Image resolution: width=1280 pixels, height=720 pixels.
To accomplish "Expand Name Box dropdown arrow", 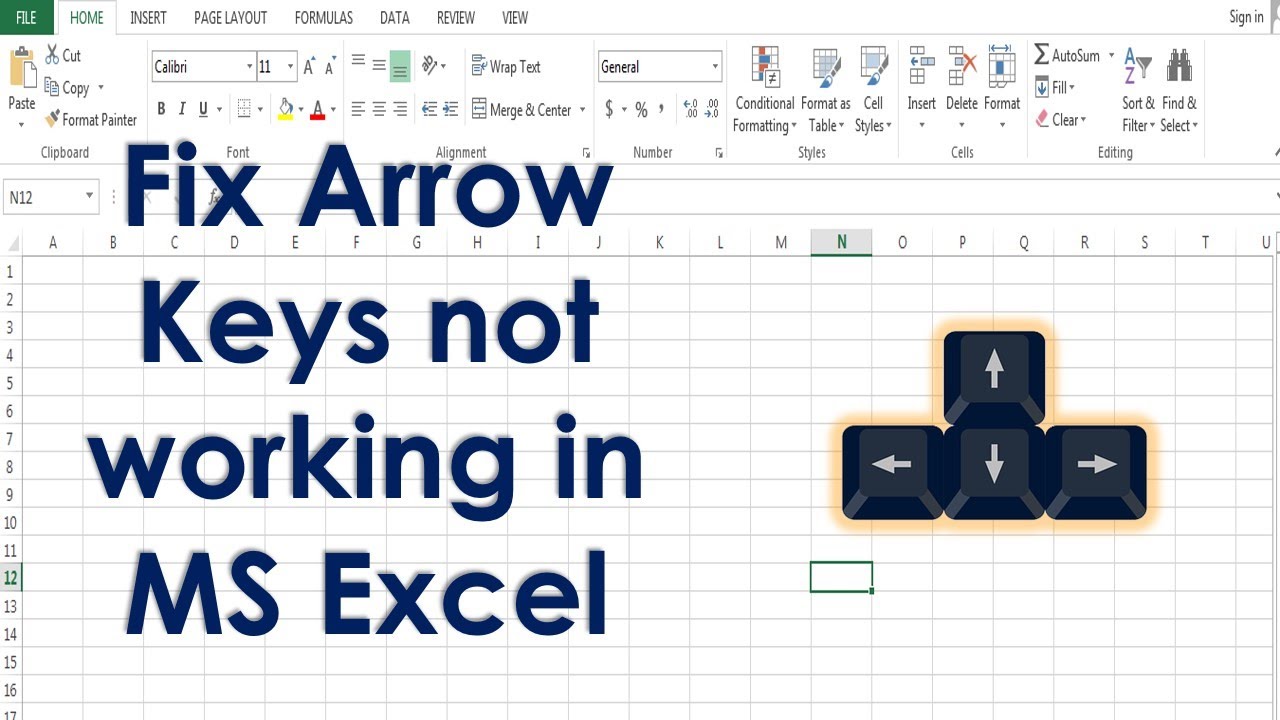I will (90, 197).
